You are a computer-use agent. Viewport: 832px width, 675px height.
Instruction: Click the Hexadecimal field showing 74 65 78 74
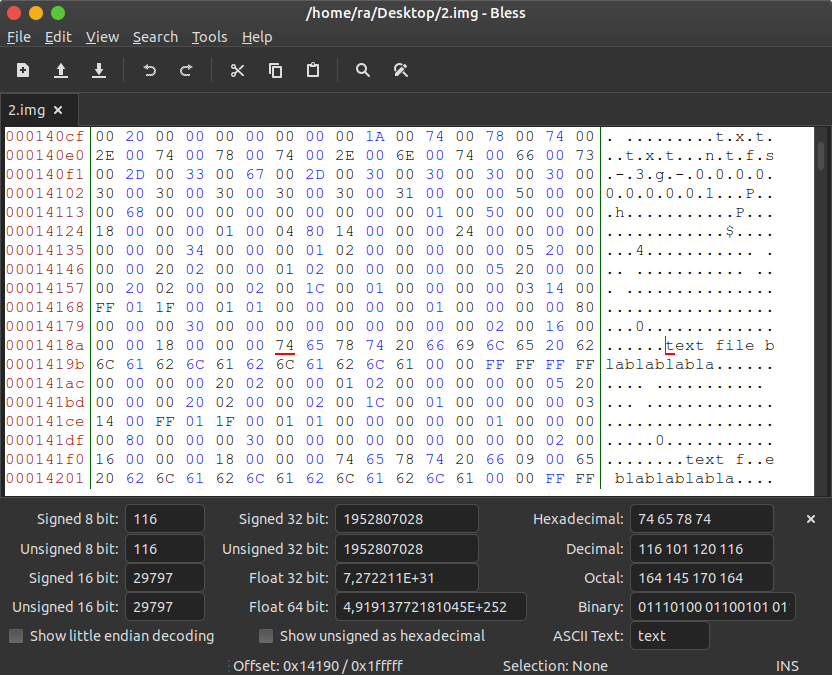pos(701,518)
